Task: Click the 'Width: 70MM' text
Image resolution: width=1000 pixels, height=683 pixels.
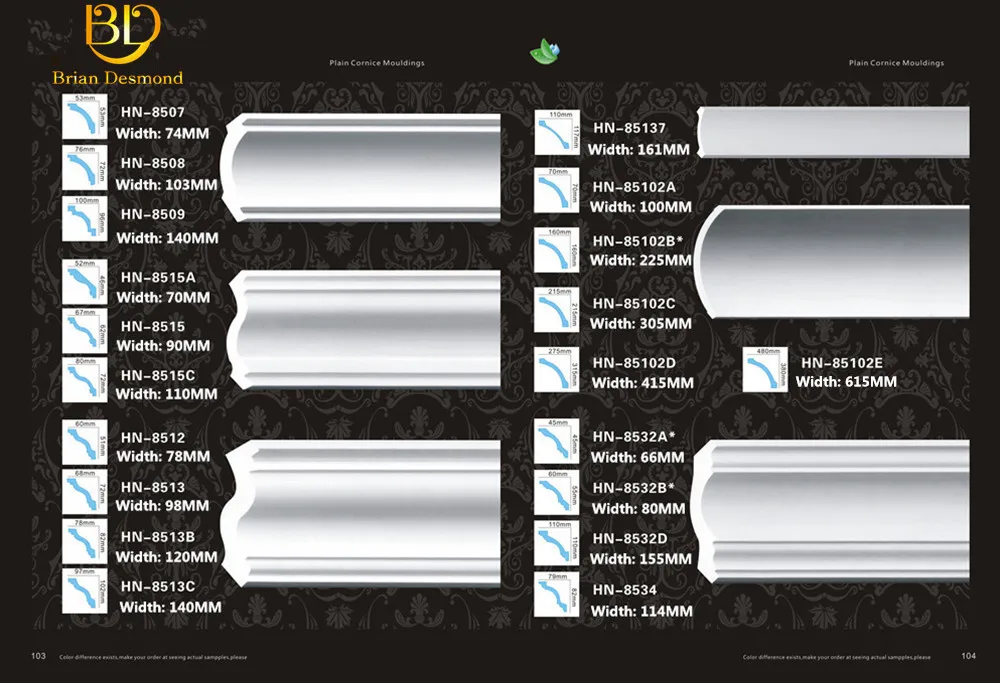Action: coord(163,298)
